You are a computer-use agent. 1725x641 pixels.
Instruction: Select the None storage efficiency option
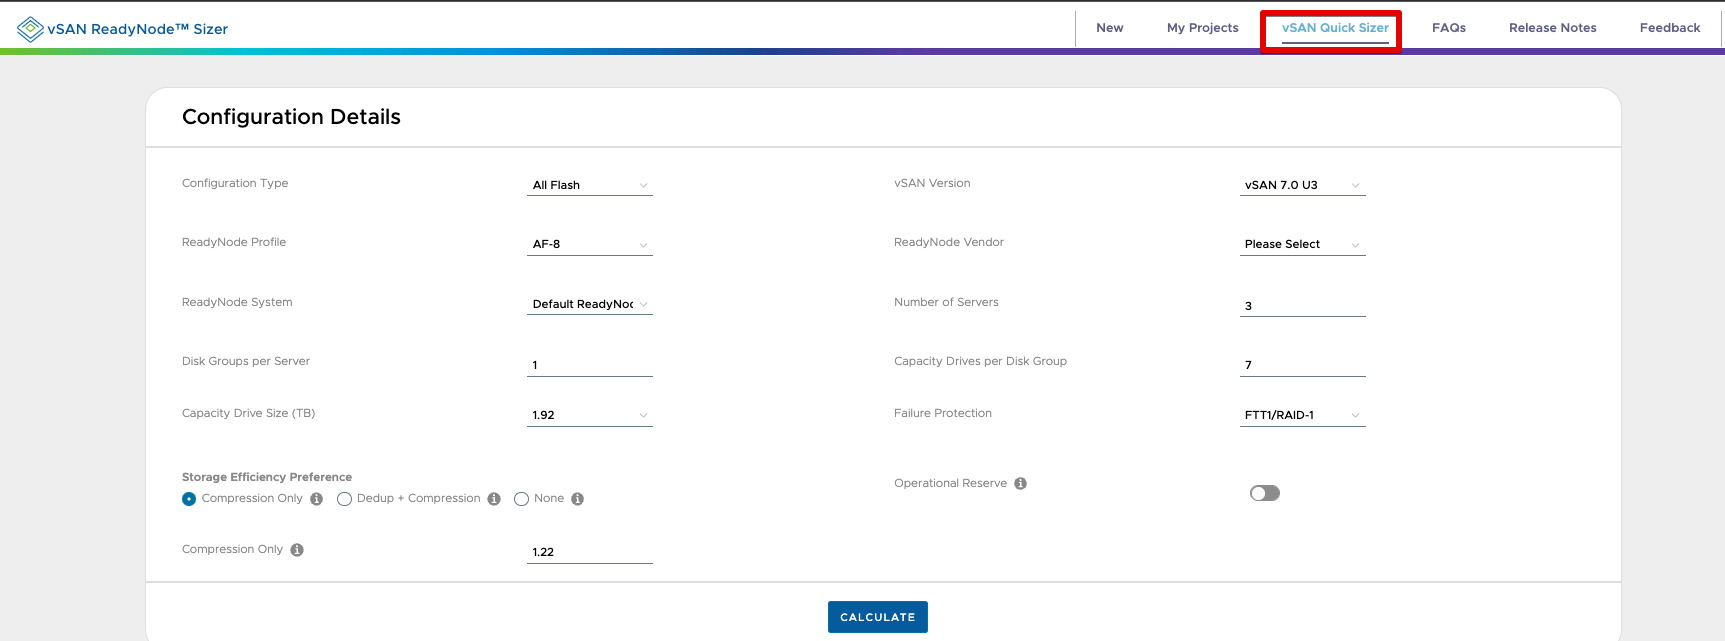(521, 499)
